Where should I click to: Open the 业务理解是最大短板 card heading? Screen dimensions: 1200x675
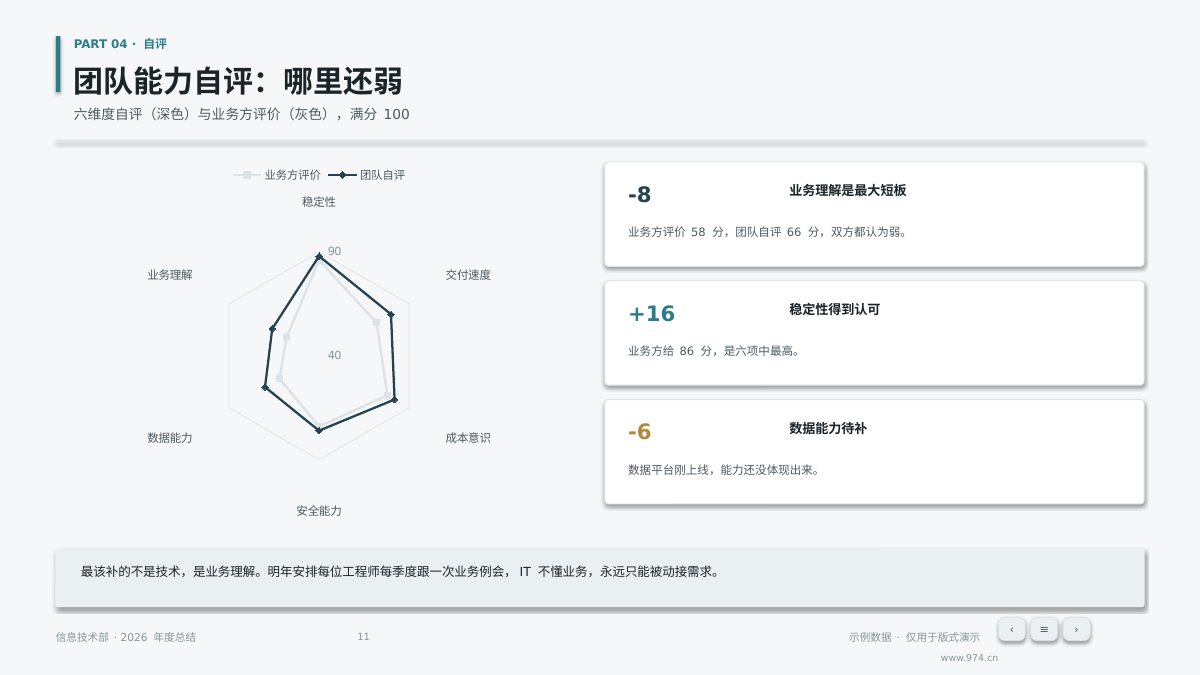[848, 190]
